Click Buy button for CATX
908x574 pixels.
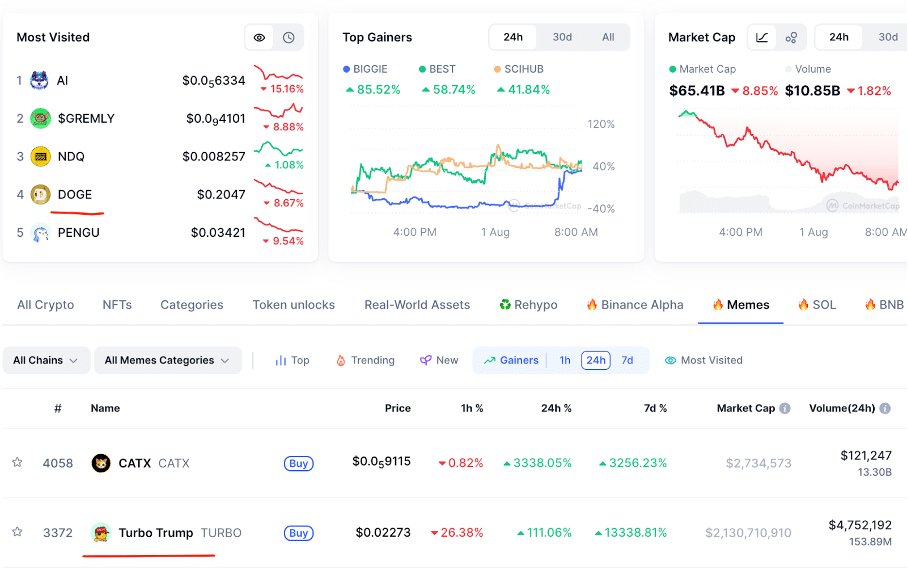click(x=298, y=463)
